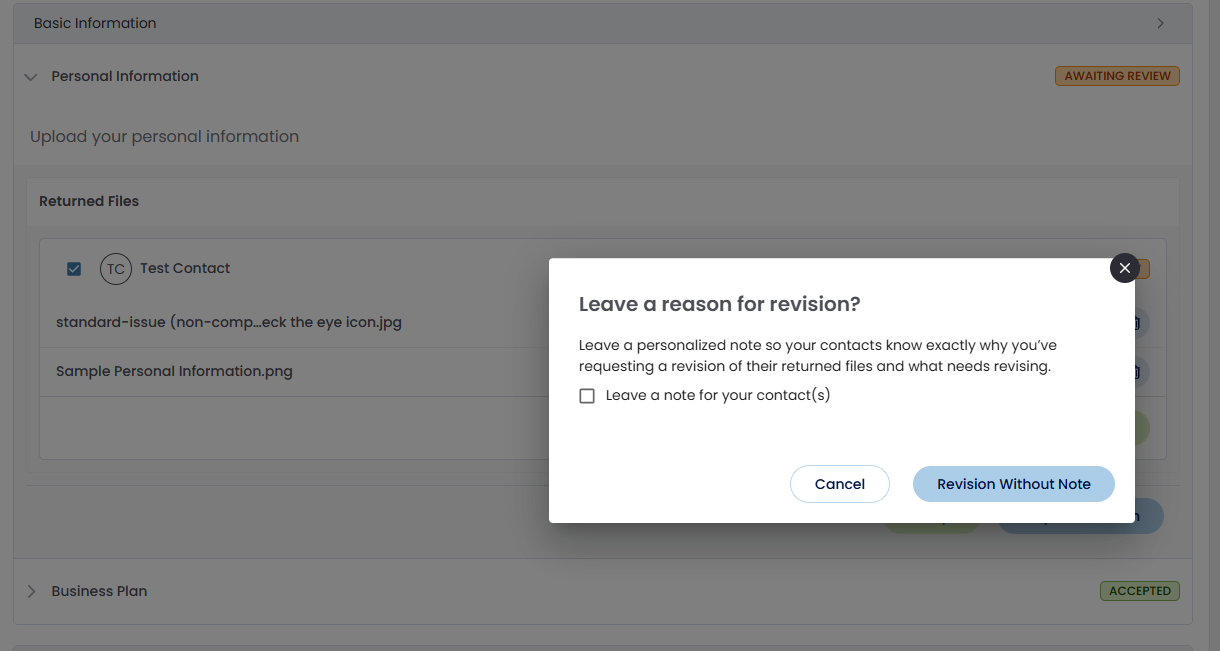
Task: Click the dialog title about revision reason
Action: (x=719, y=304)
